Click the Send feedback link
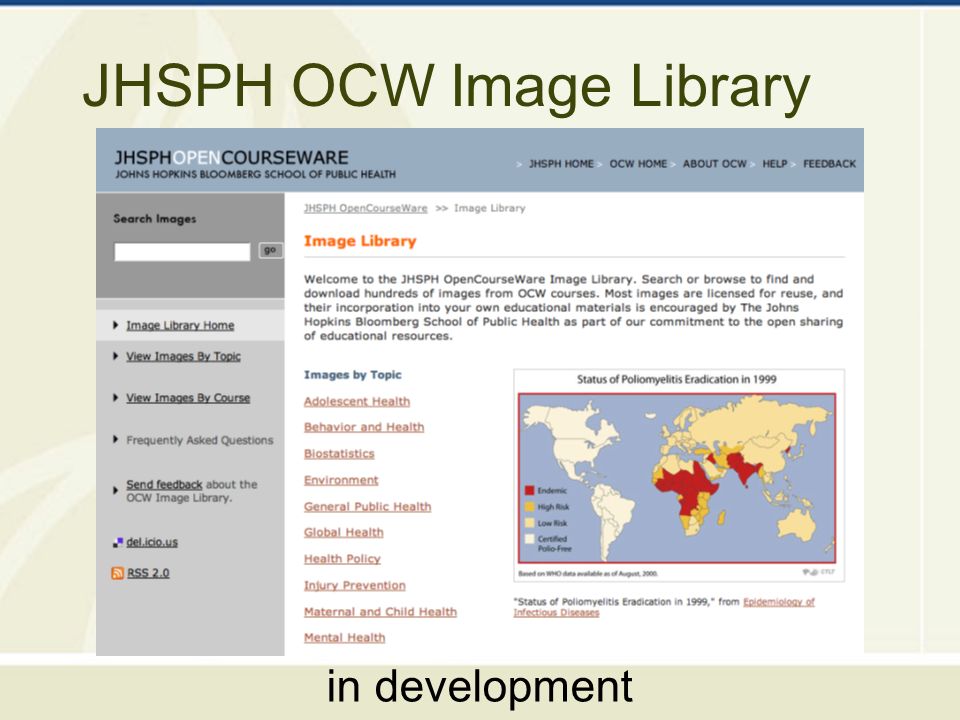 click(x=164, y=484)
